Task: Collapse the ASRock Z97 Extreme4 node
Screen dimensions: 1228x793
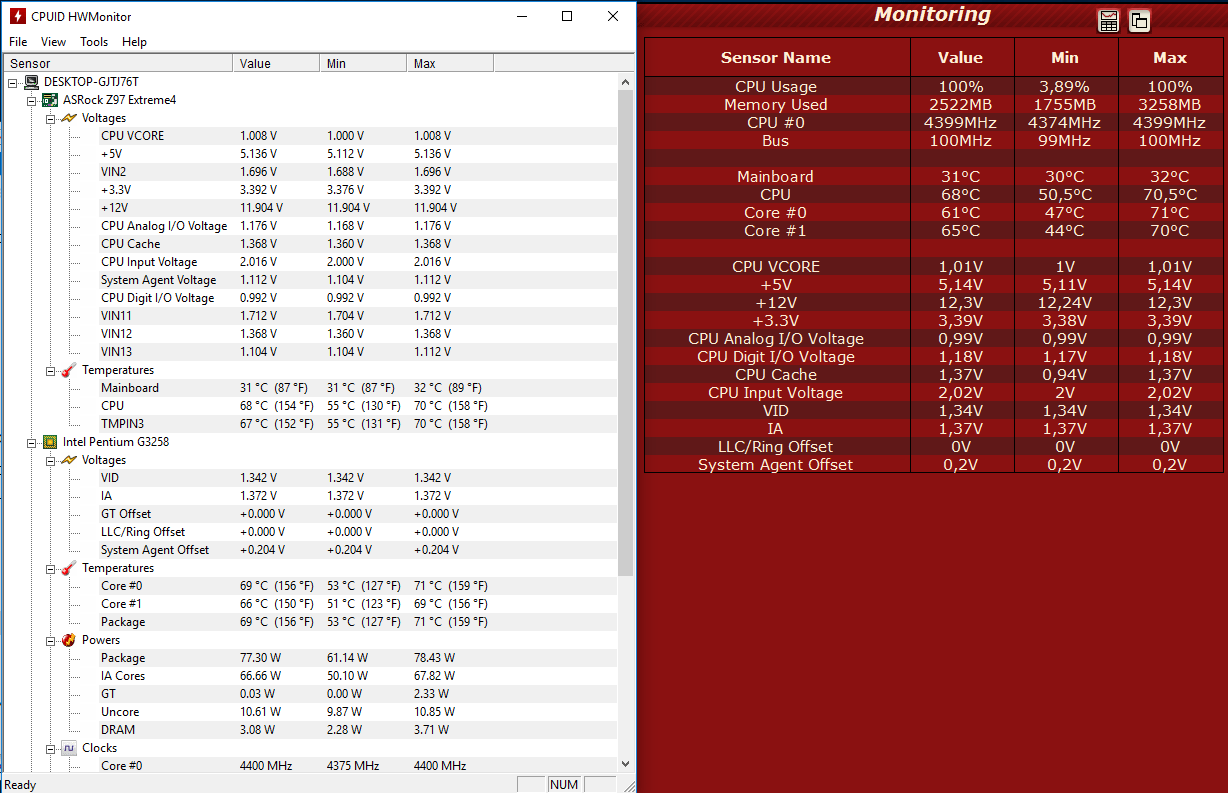Action: pyautogui.click(x=32, y=100)
